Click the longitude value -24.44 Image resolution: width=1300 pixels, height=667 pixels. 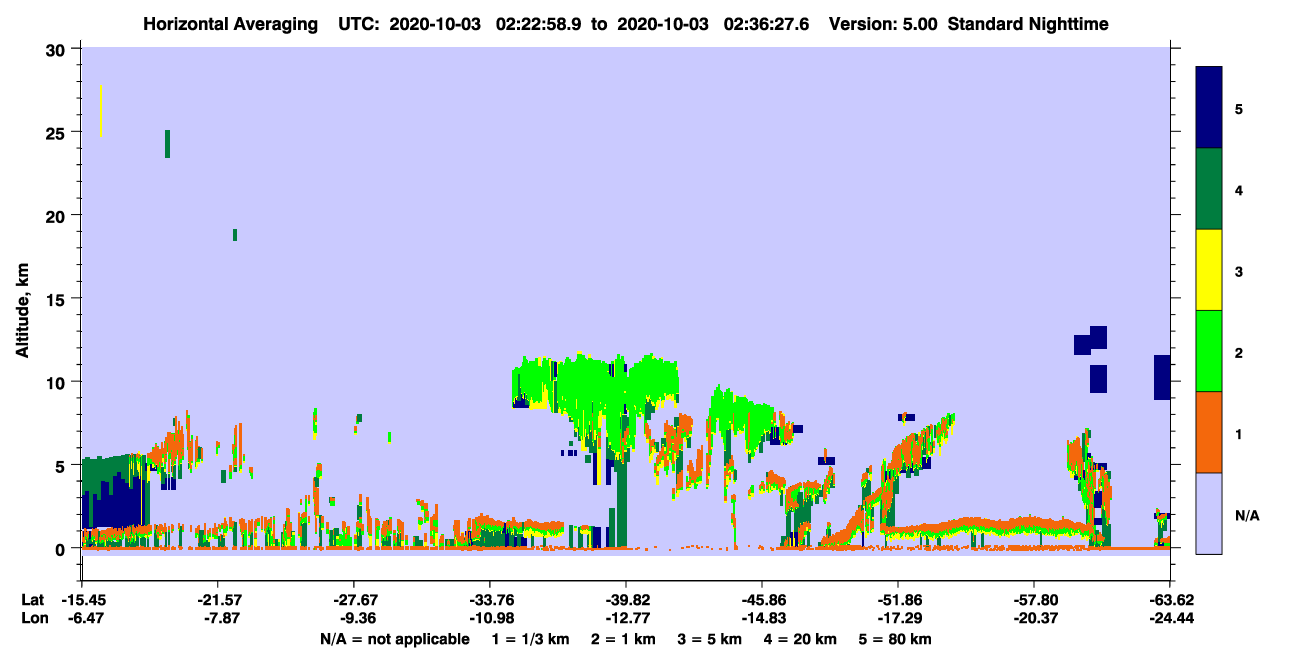click(1170, 618)
